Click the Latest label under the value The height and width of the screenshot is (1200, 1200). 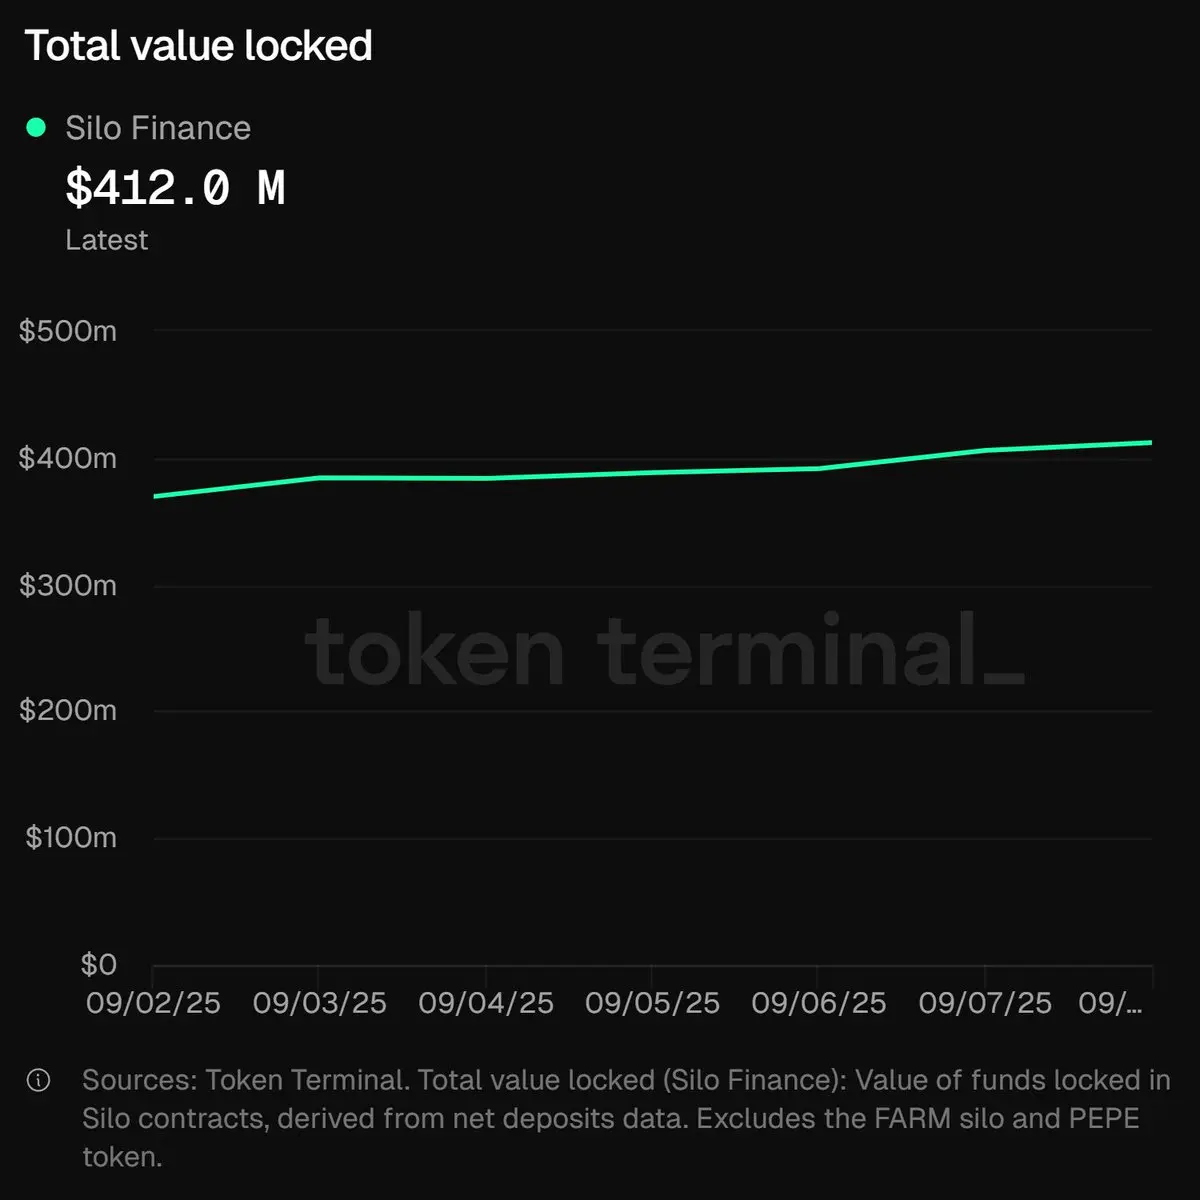(x=106, y=240)
